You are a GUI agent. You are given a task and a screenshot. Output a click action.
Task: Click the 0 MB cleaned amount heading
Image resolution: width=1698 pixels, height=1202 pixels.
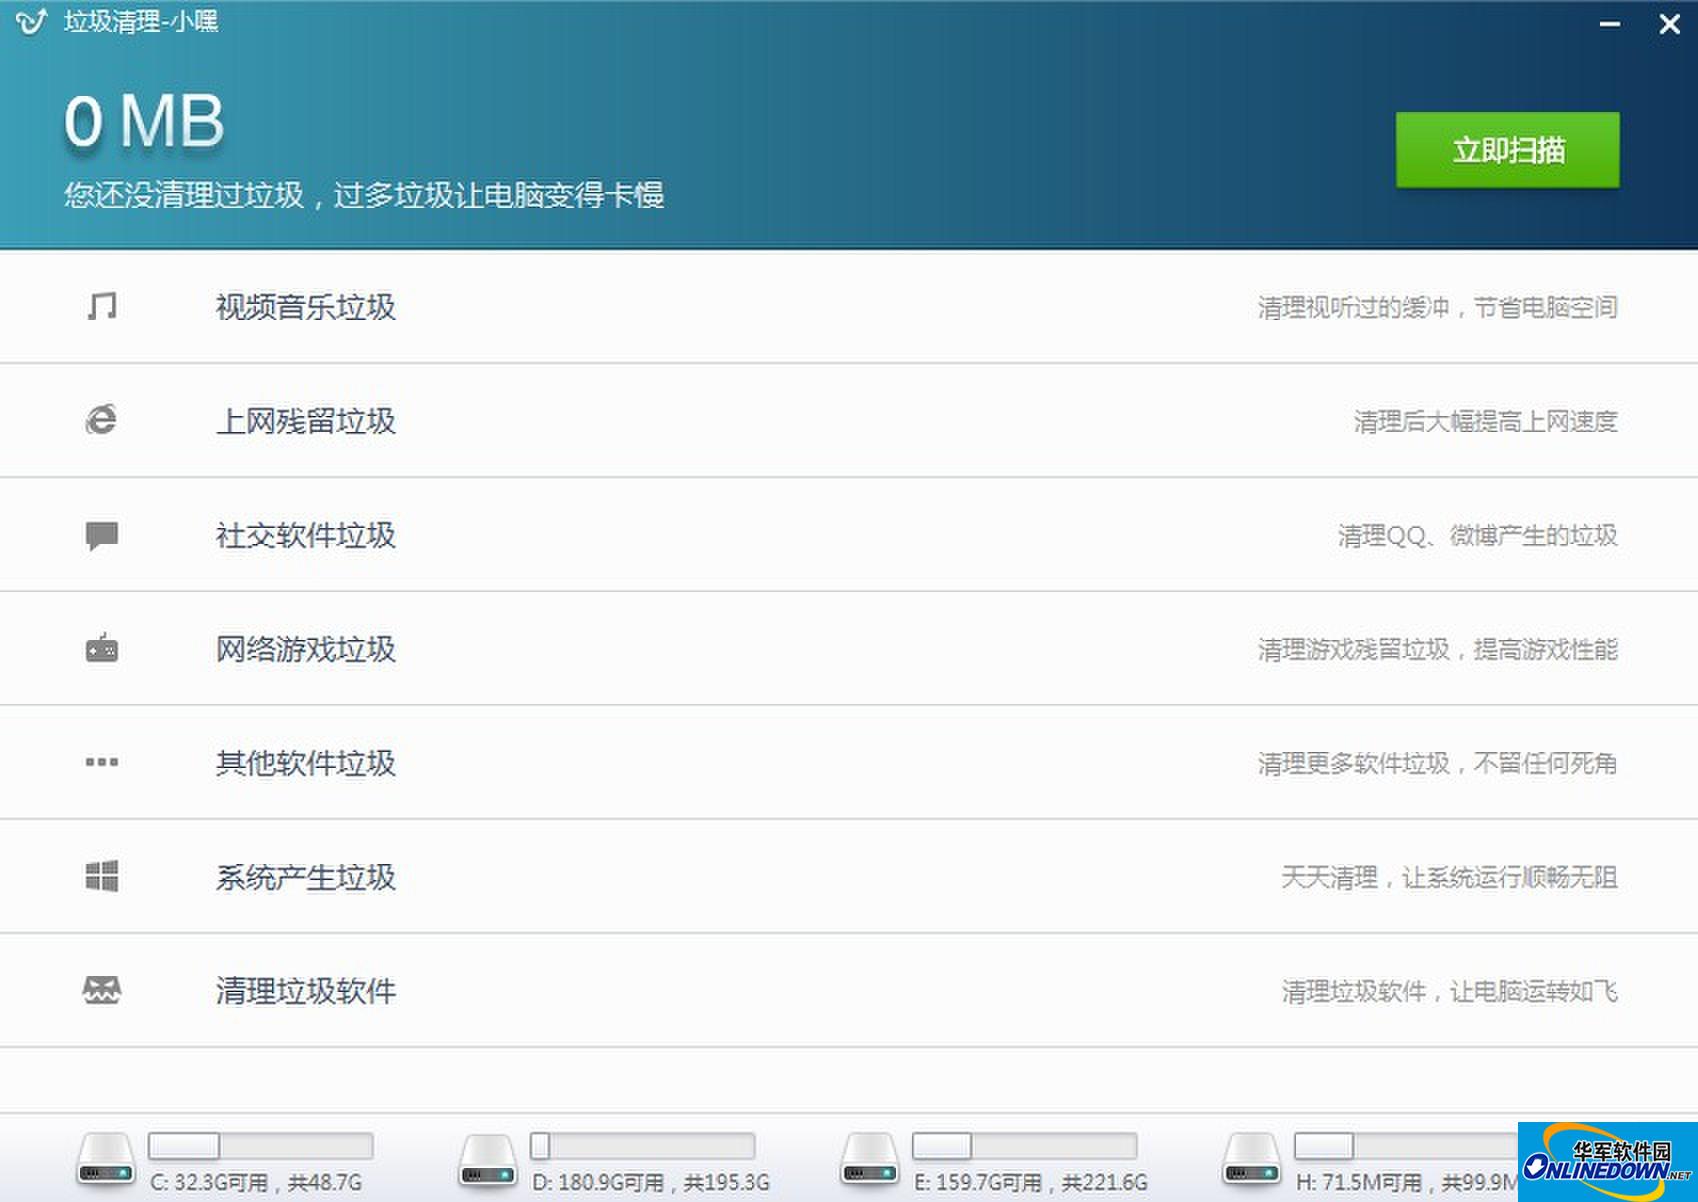tap(145, 122)
